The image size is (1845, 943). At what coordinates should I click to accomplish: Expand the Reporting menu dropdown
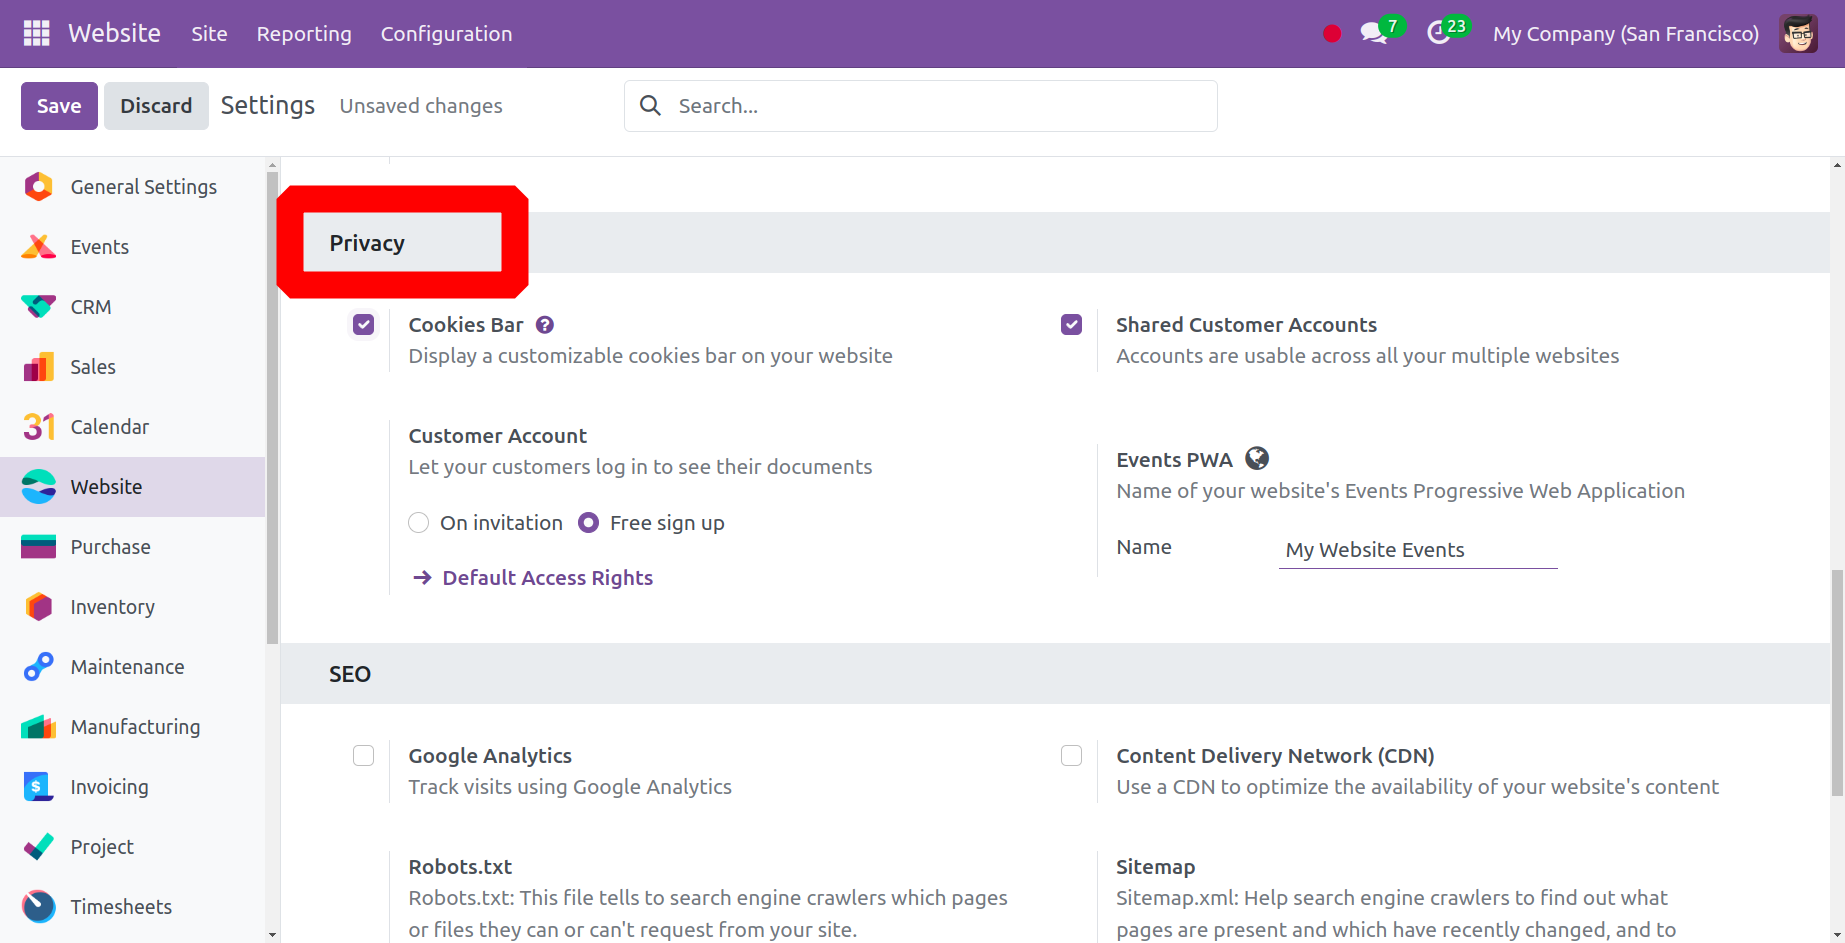(304, 34)
